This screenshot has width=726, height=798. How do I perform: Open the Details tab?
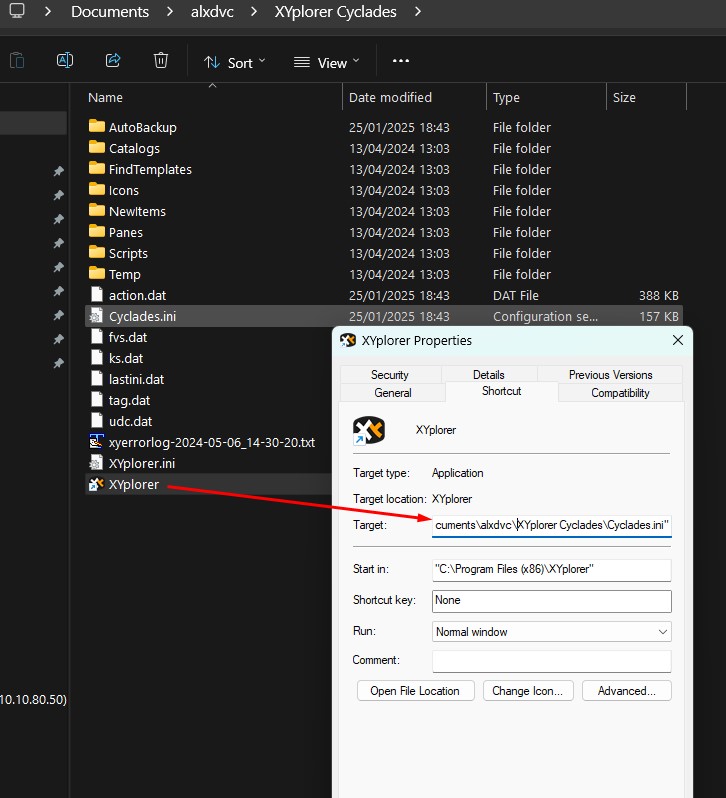coord(488,375)
